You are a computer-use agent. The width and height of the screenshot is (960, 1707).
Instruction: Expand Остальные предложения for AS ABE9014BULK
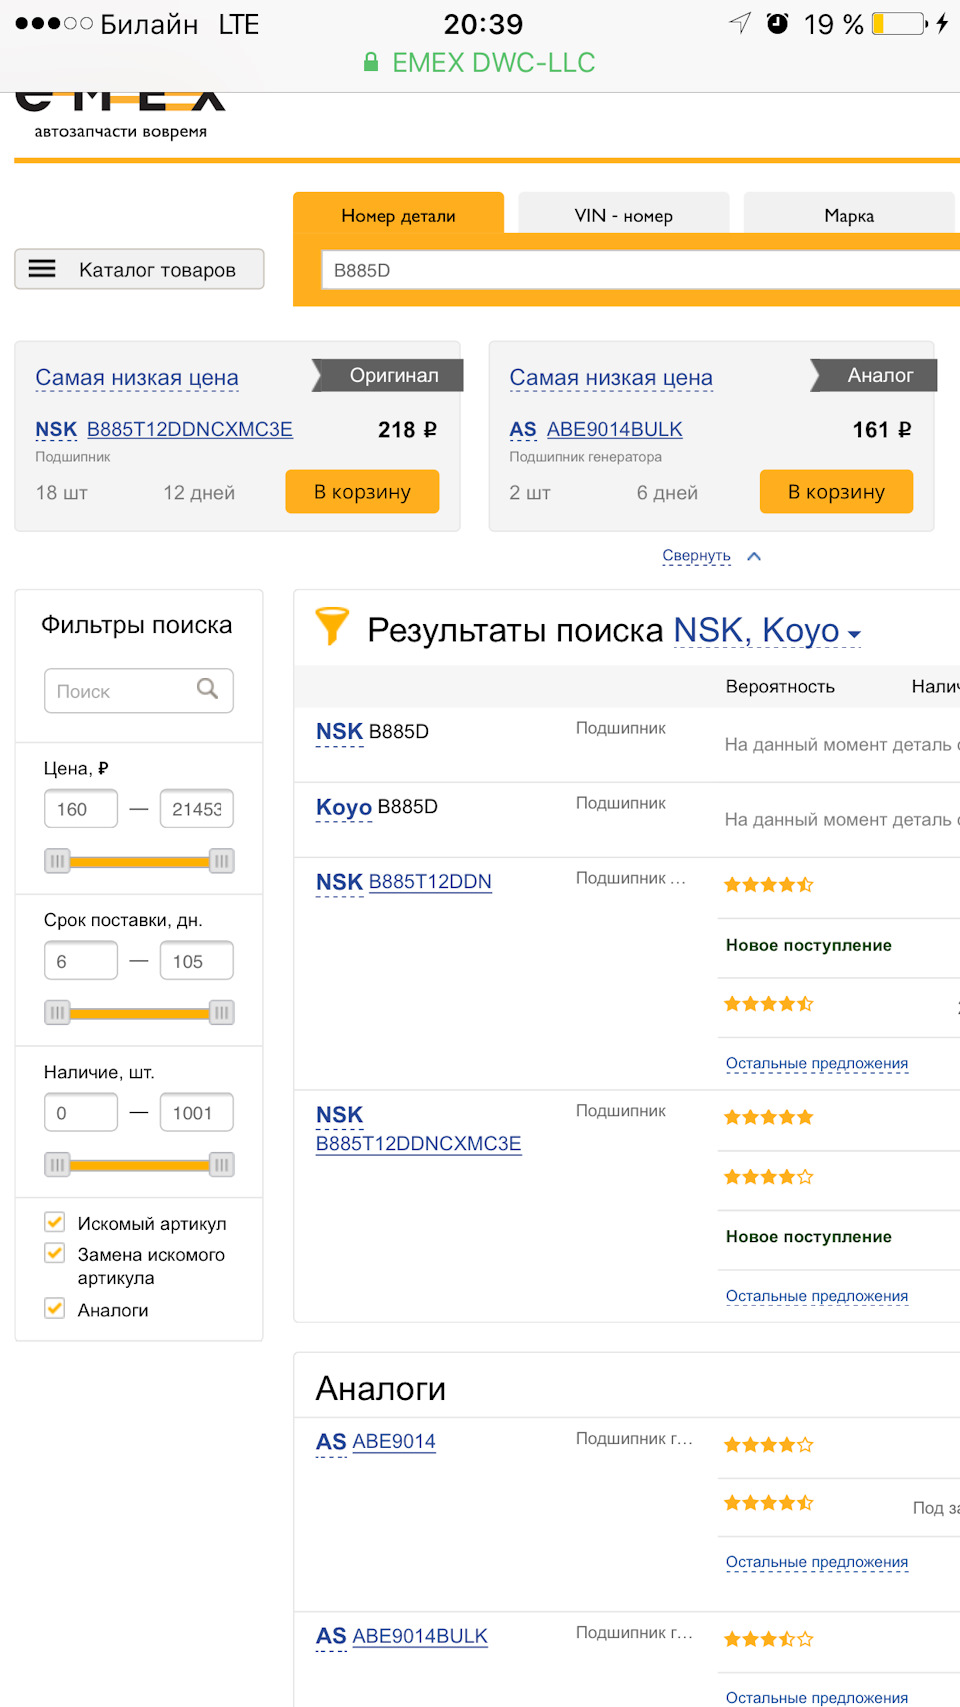817,1697
